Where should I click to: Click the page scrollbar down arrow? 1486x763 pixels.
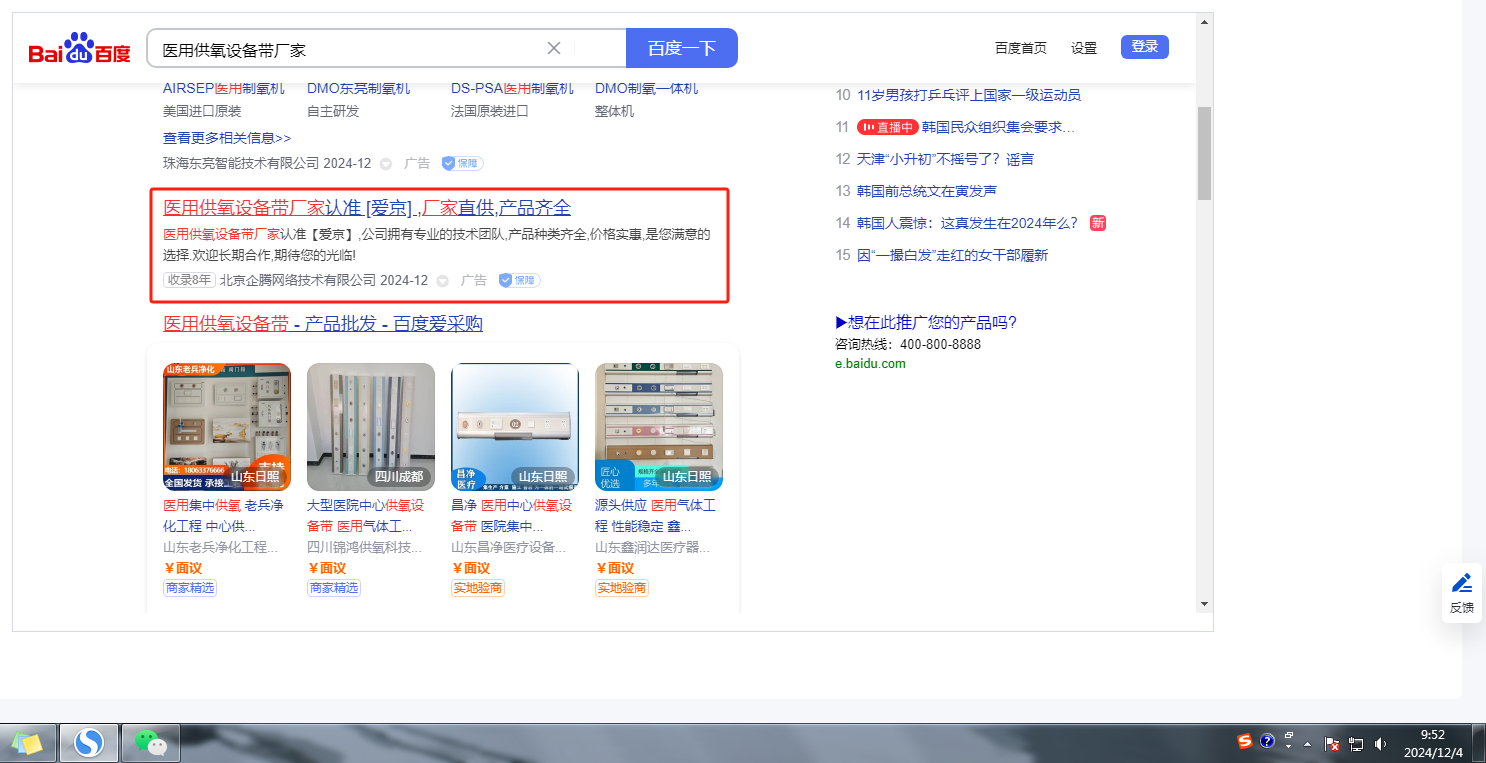pyautogui.click(x=1205, y=604)
